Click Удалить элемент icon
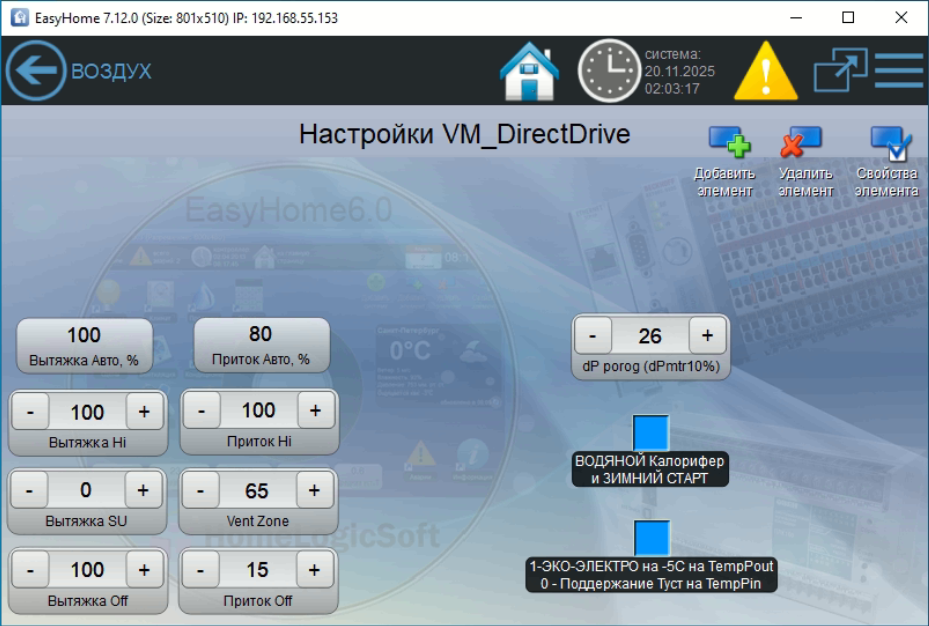The height and width of the screenshot is (626, 929). 804,145
